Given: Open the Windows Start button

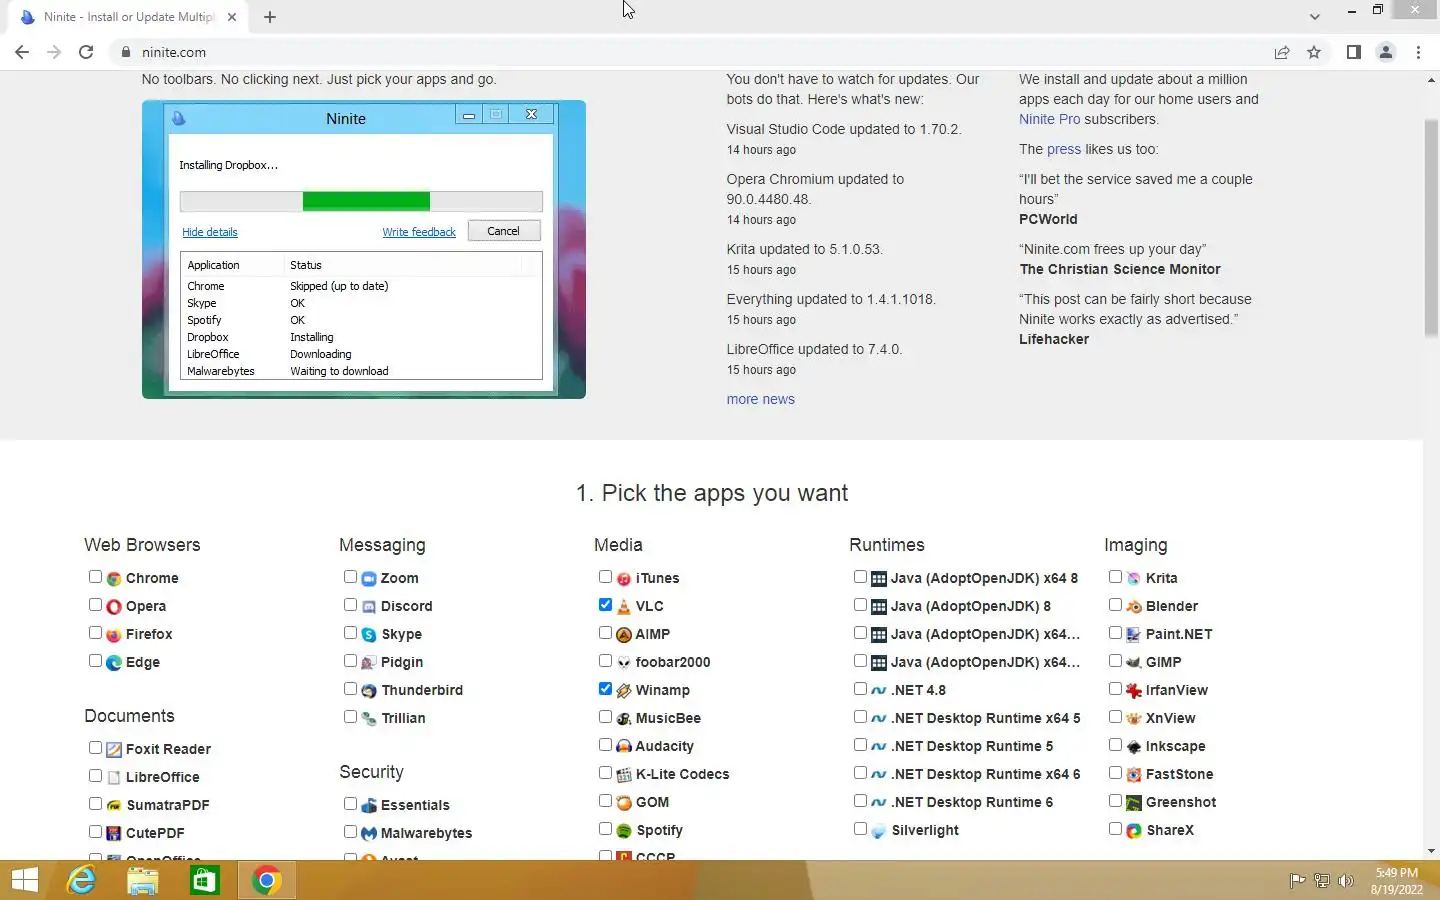Looking at the screenshot, I should point(24,880).
